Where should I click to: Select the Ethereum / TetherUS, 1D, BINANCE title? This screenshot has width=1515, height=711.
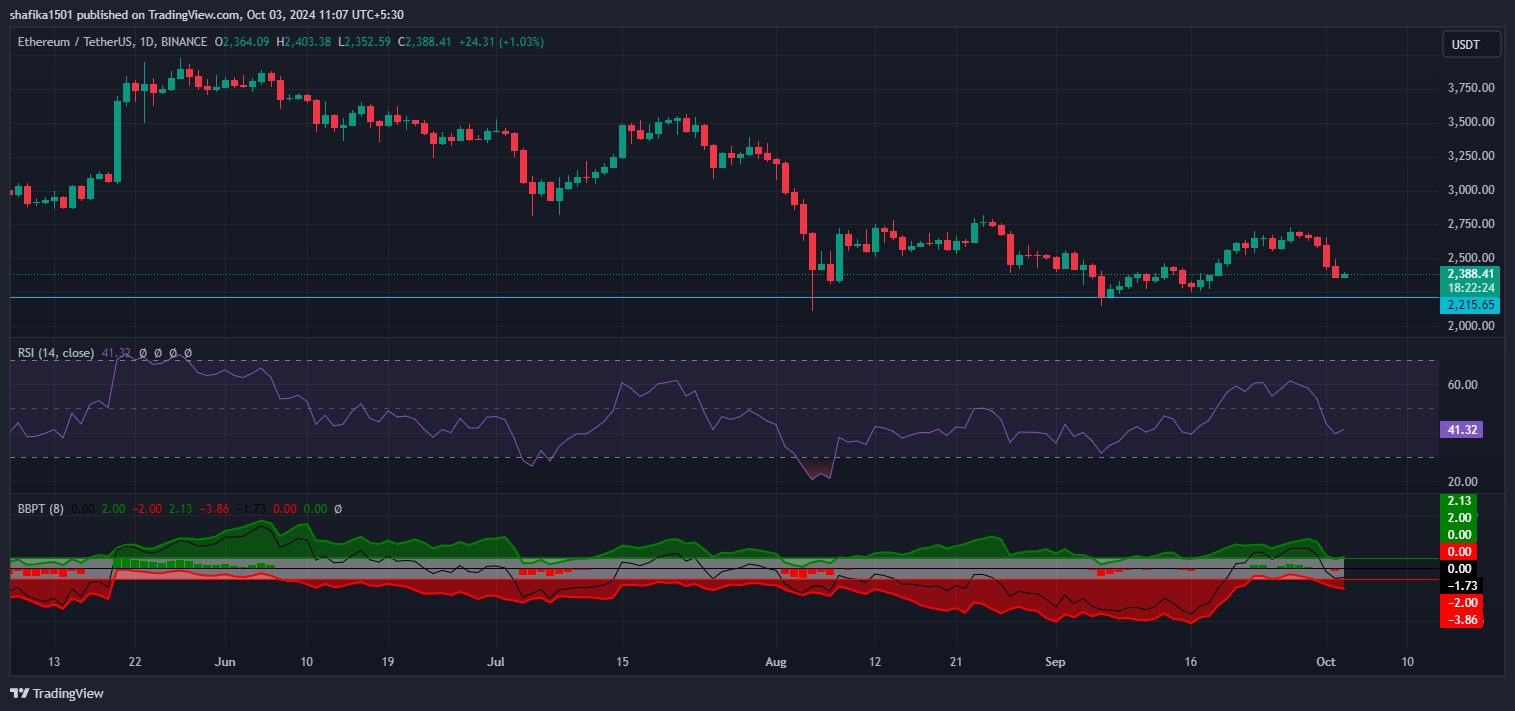tap(113, 42)
